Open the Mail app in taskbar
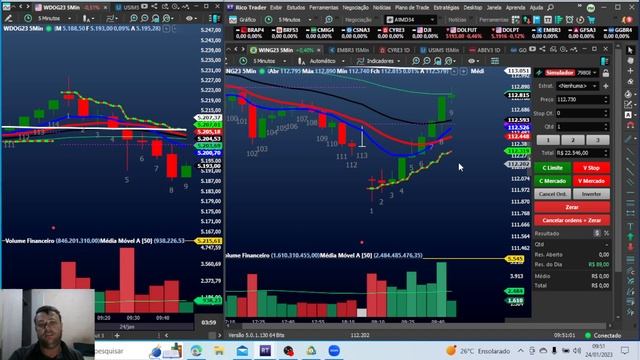 [x=242, y=351]
